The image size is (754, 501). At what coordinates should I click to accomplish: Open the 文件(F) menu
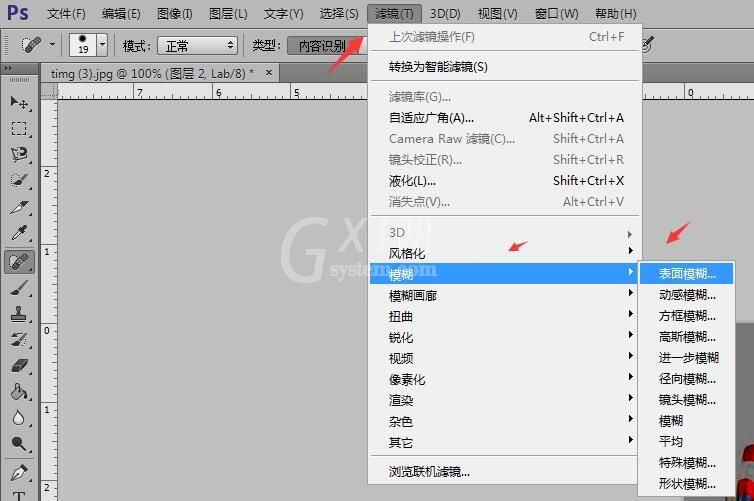pyautogui.click(x=66, y=13)
